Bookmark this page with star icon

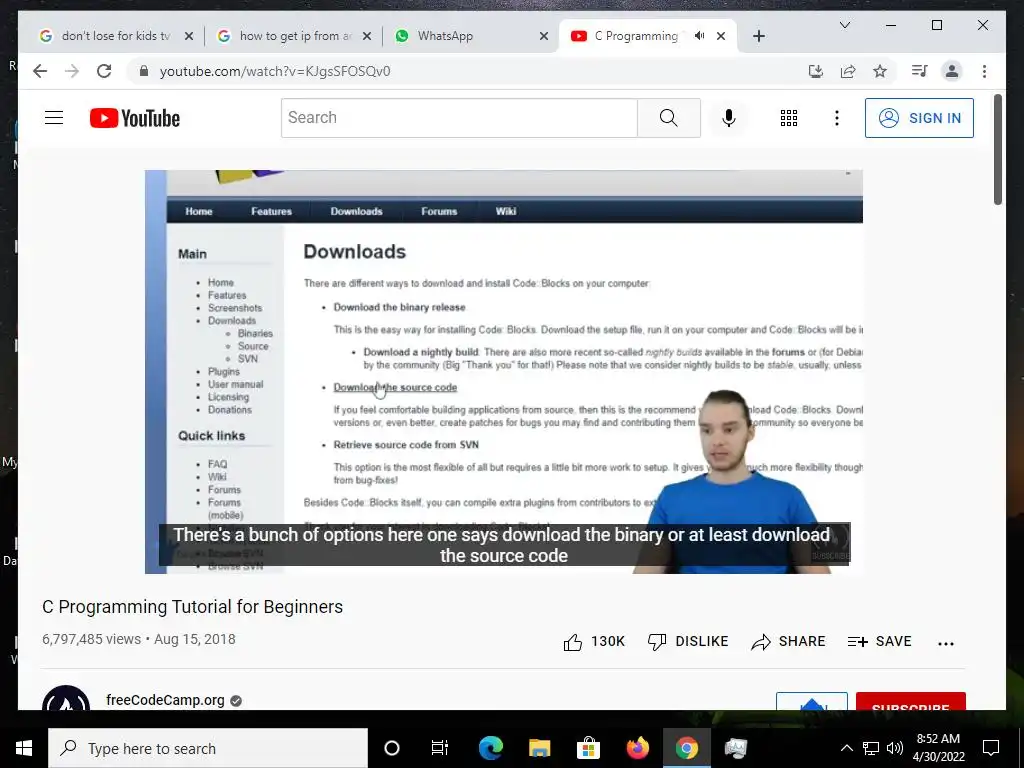pos(880,71)
